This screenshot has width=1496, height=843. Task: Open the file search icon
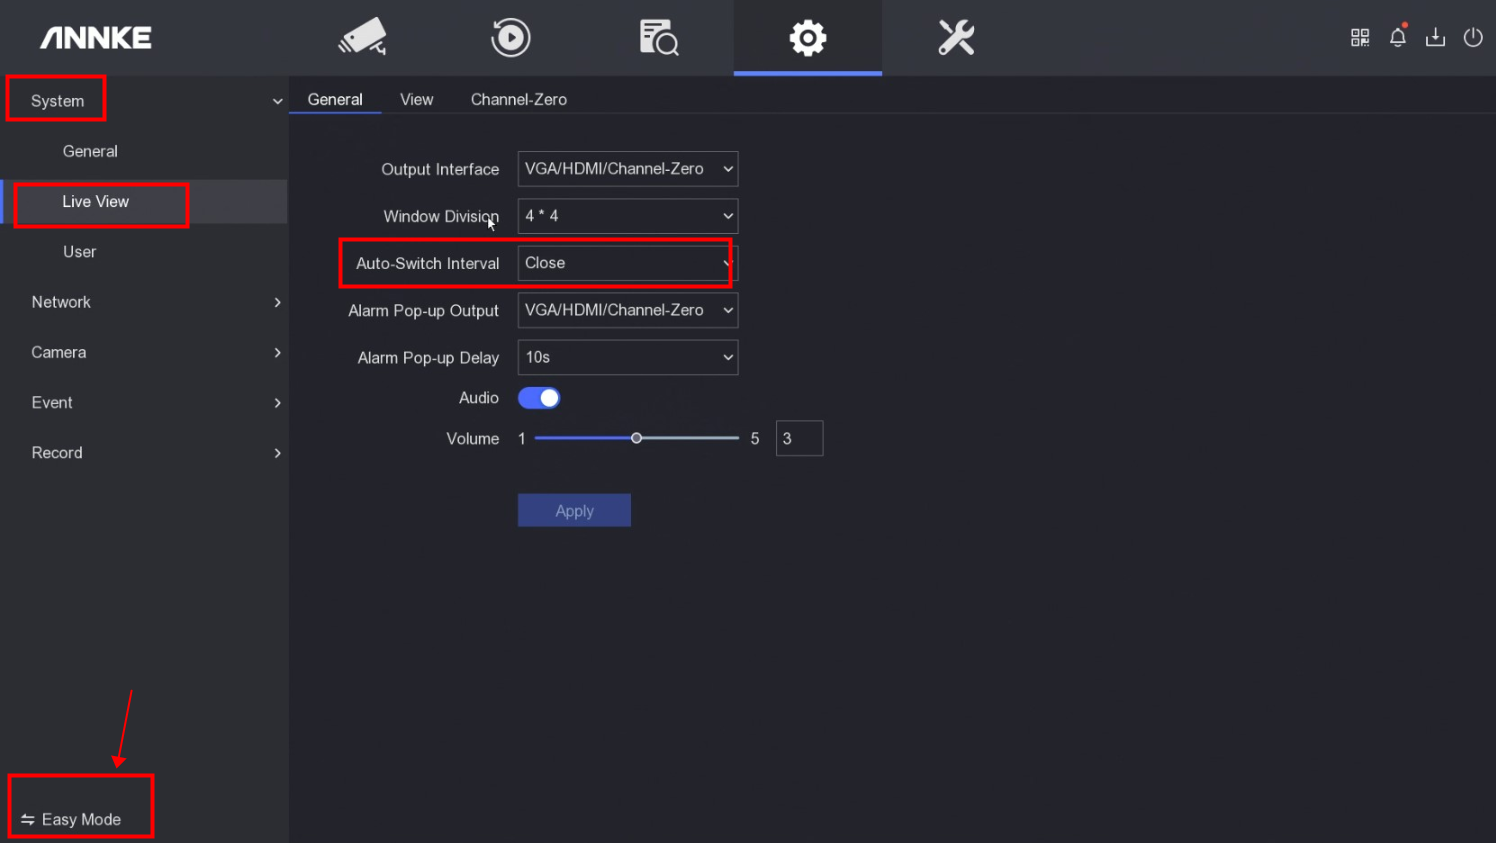click(659, 37)
